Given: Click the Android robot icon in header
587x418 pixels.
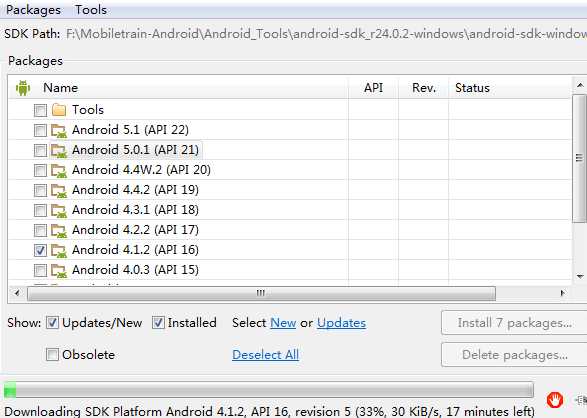Looking at the screenshot, I should 23,88.
